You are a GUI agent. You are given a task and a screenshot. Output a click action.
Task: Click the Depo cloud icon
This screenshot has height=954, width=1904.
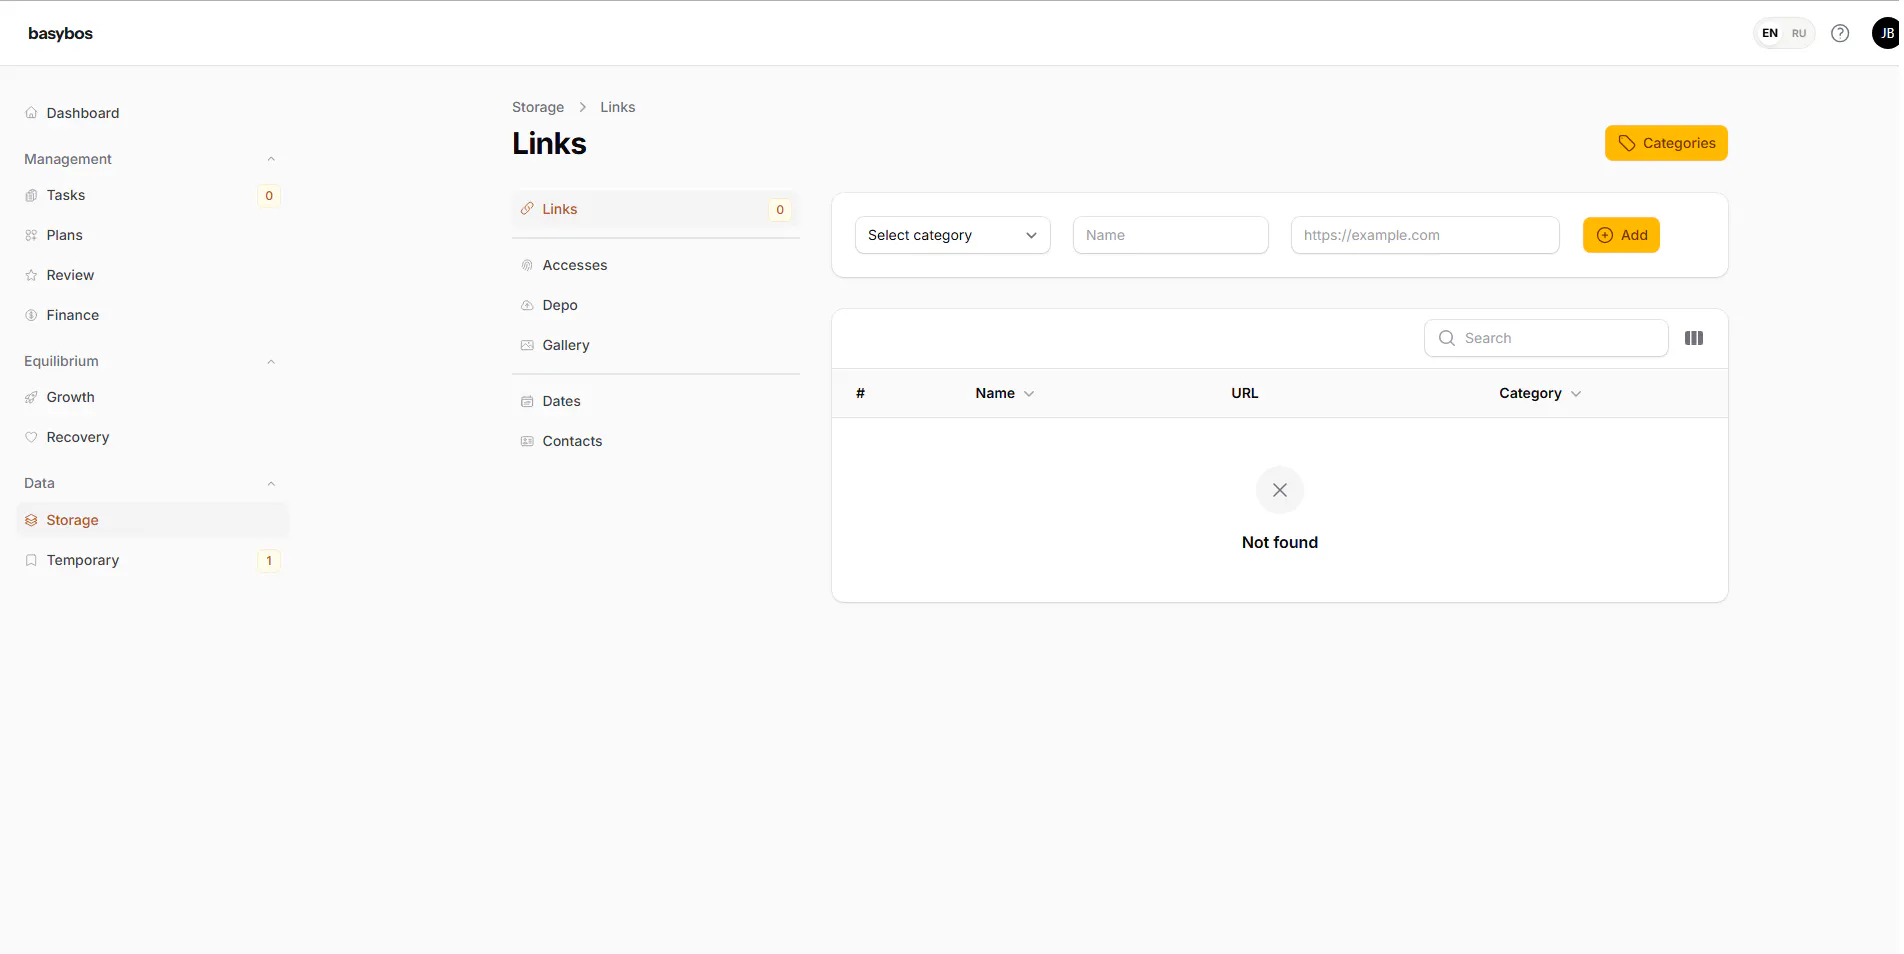coord(527,305)
